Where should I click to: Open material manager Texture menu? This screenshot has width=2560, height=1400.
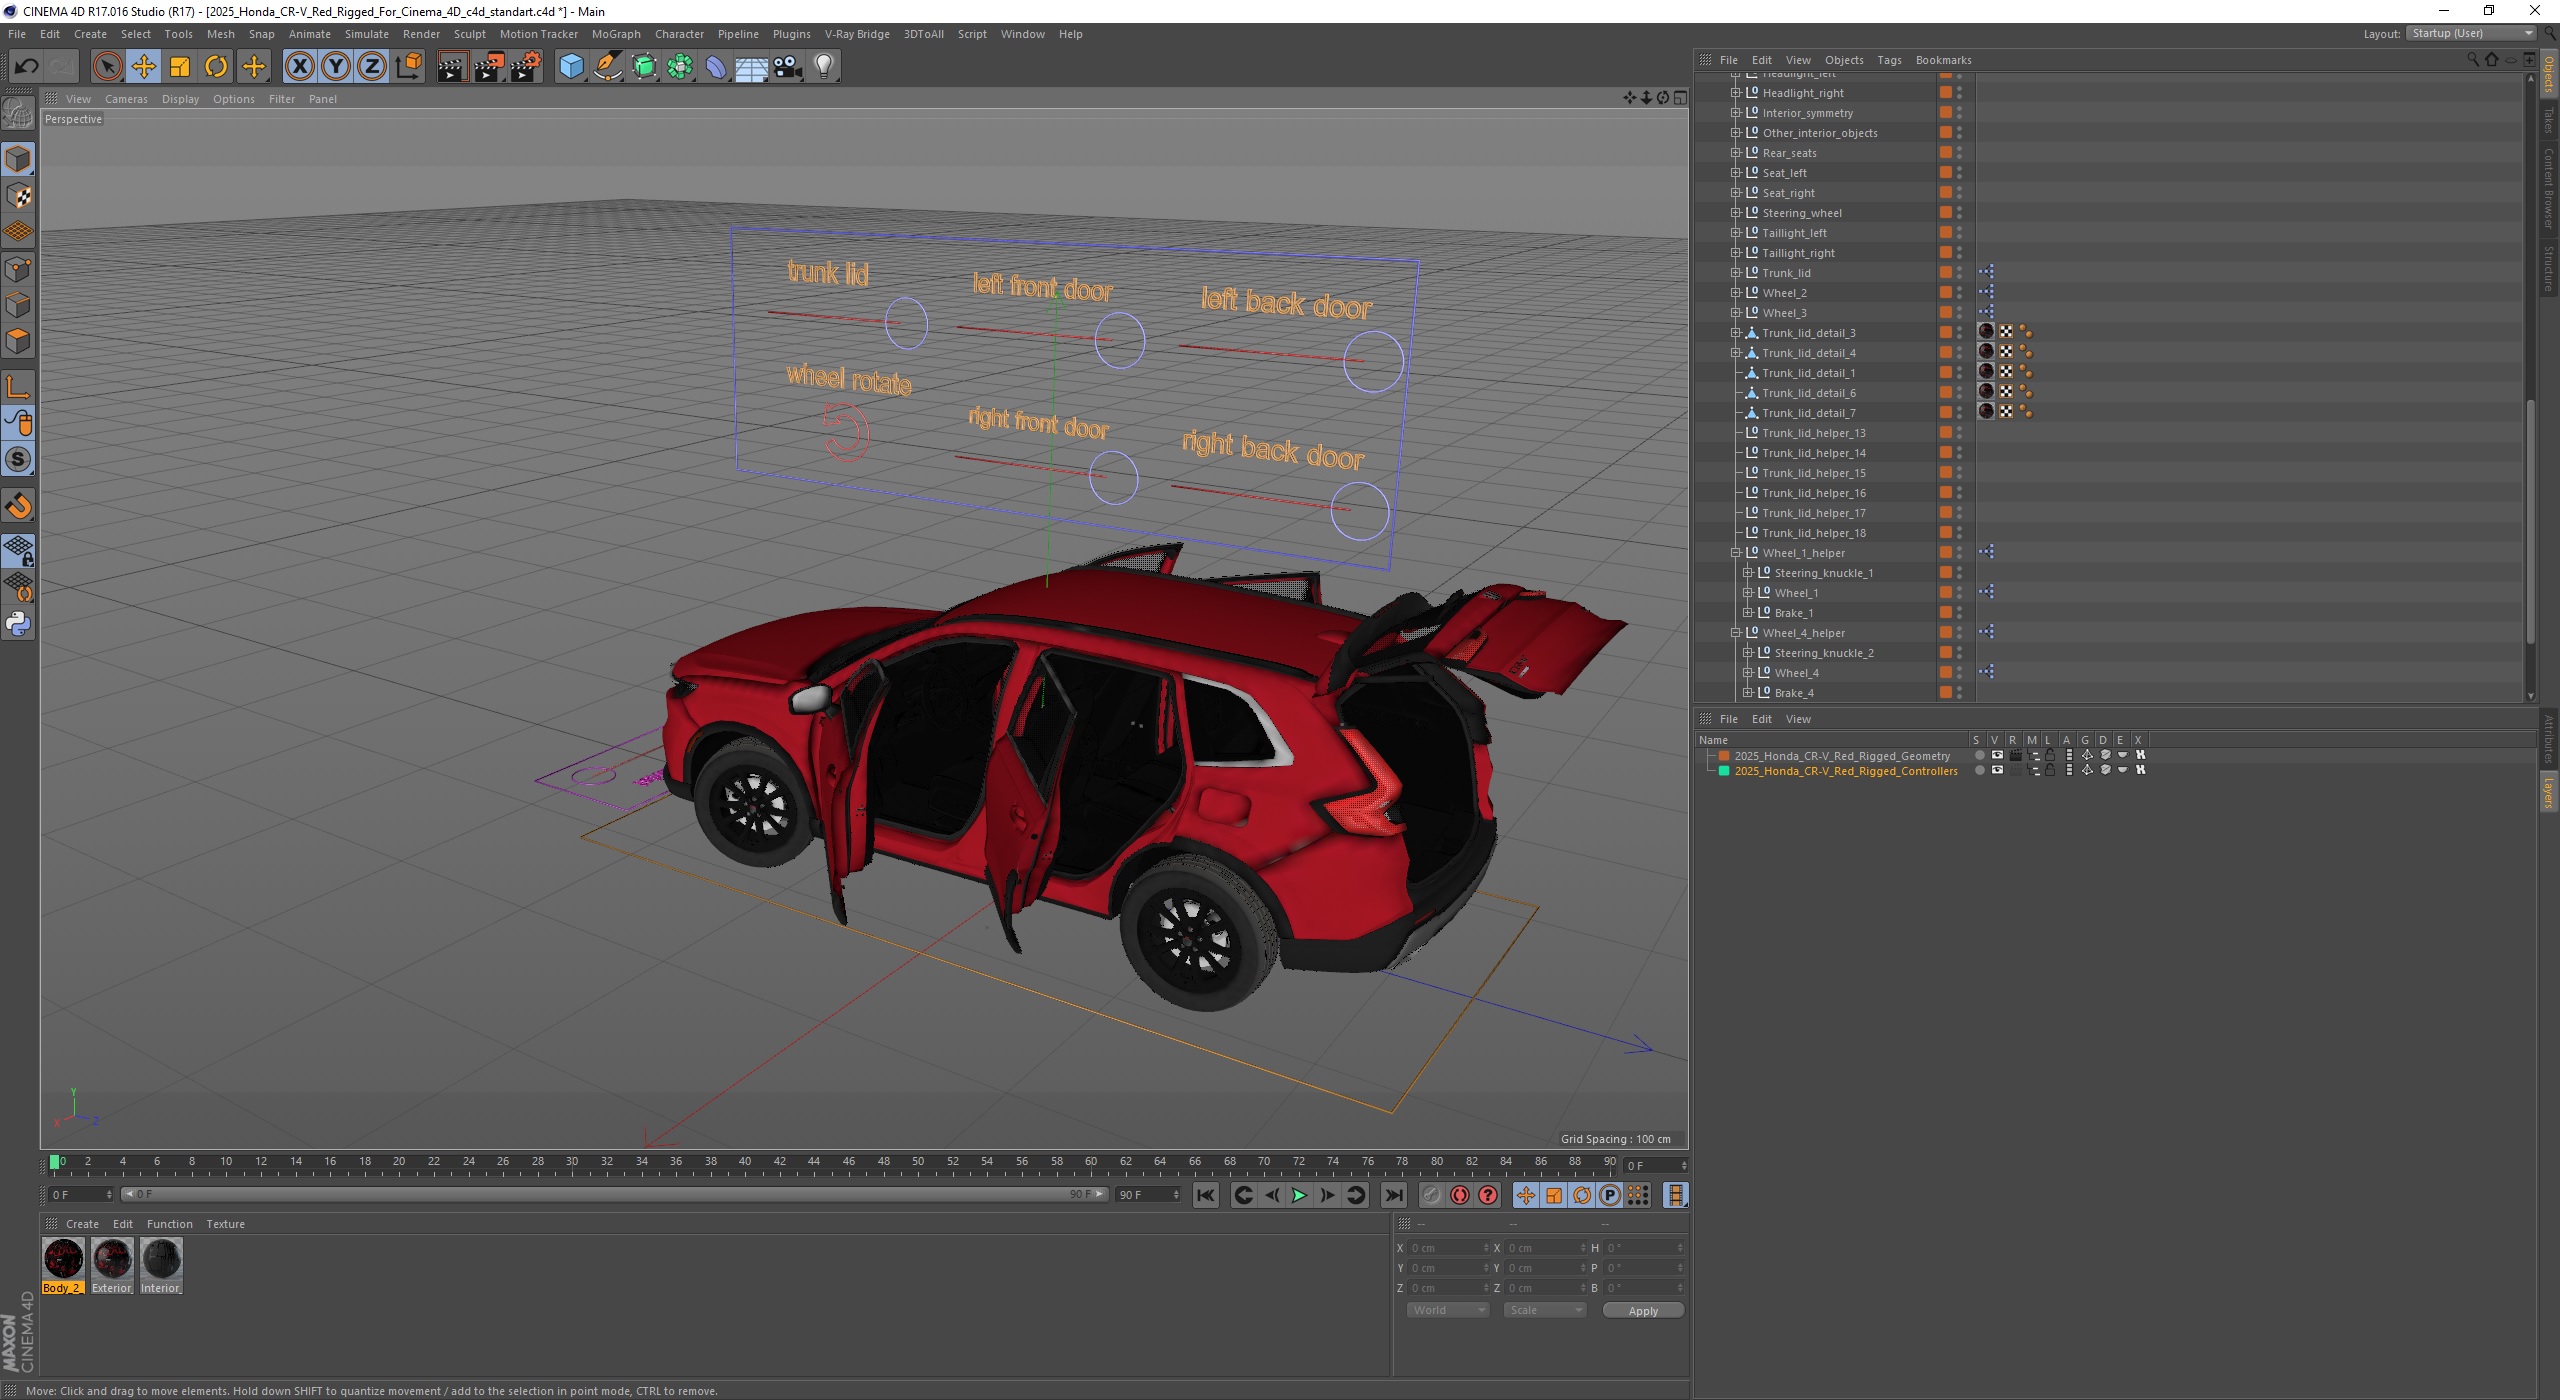tap(225, 1224)
